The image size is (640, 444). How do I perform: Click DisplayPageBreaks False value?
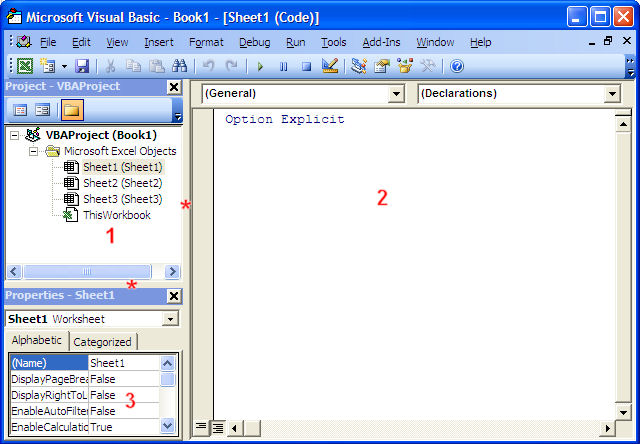[x=124, y=379]
